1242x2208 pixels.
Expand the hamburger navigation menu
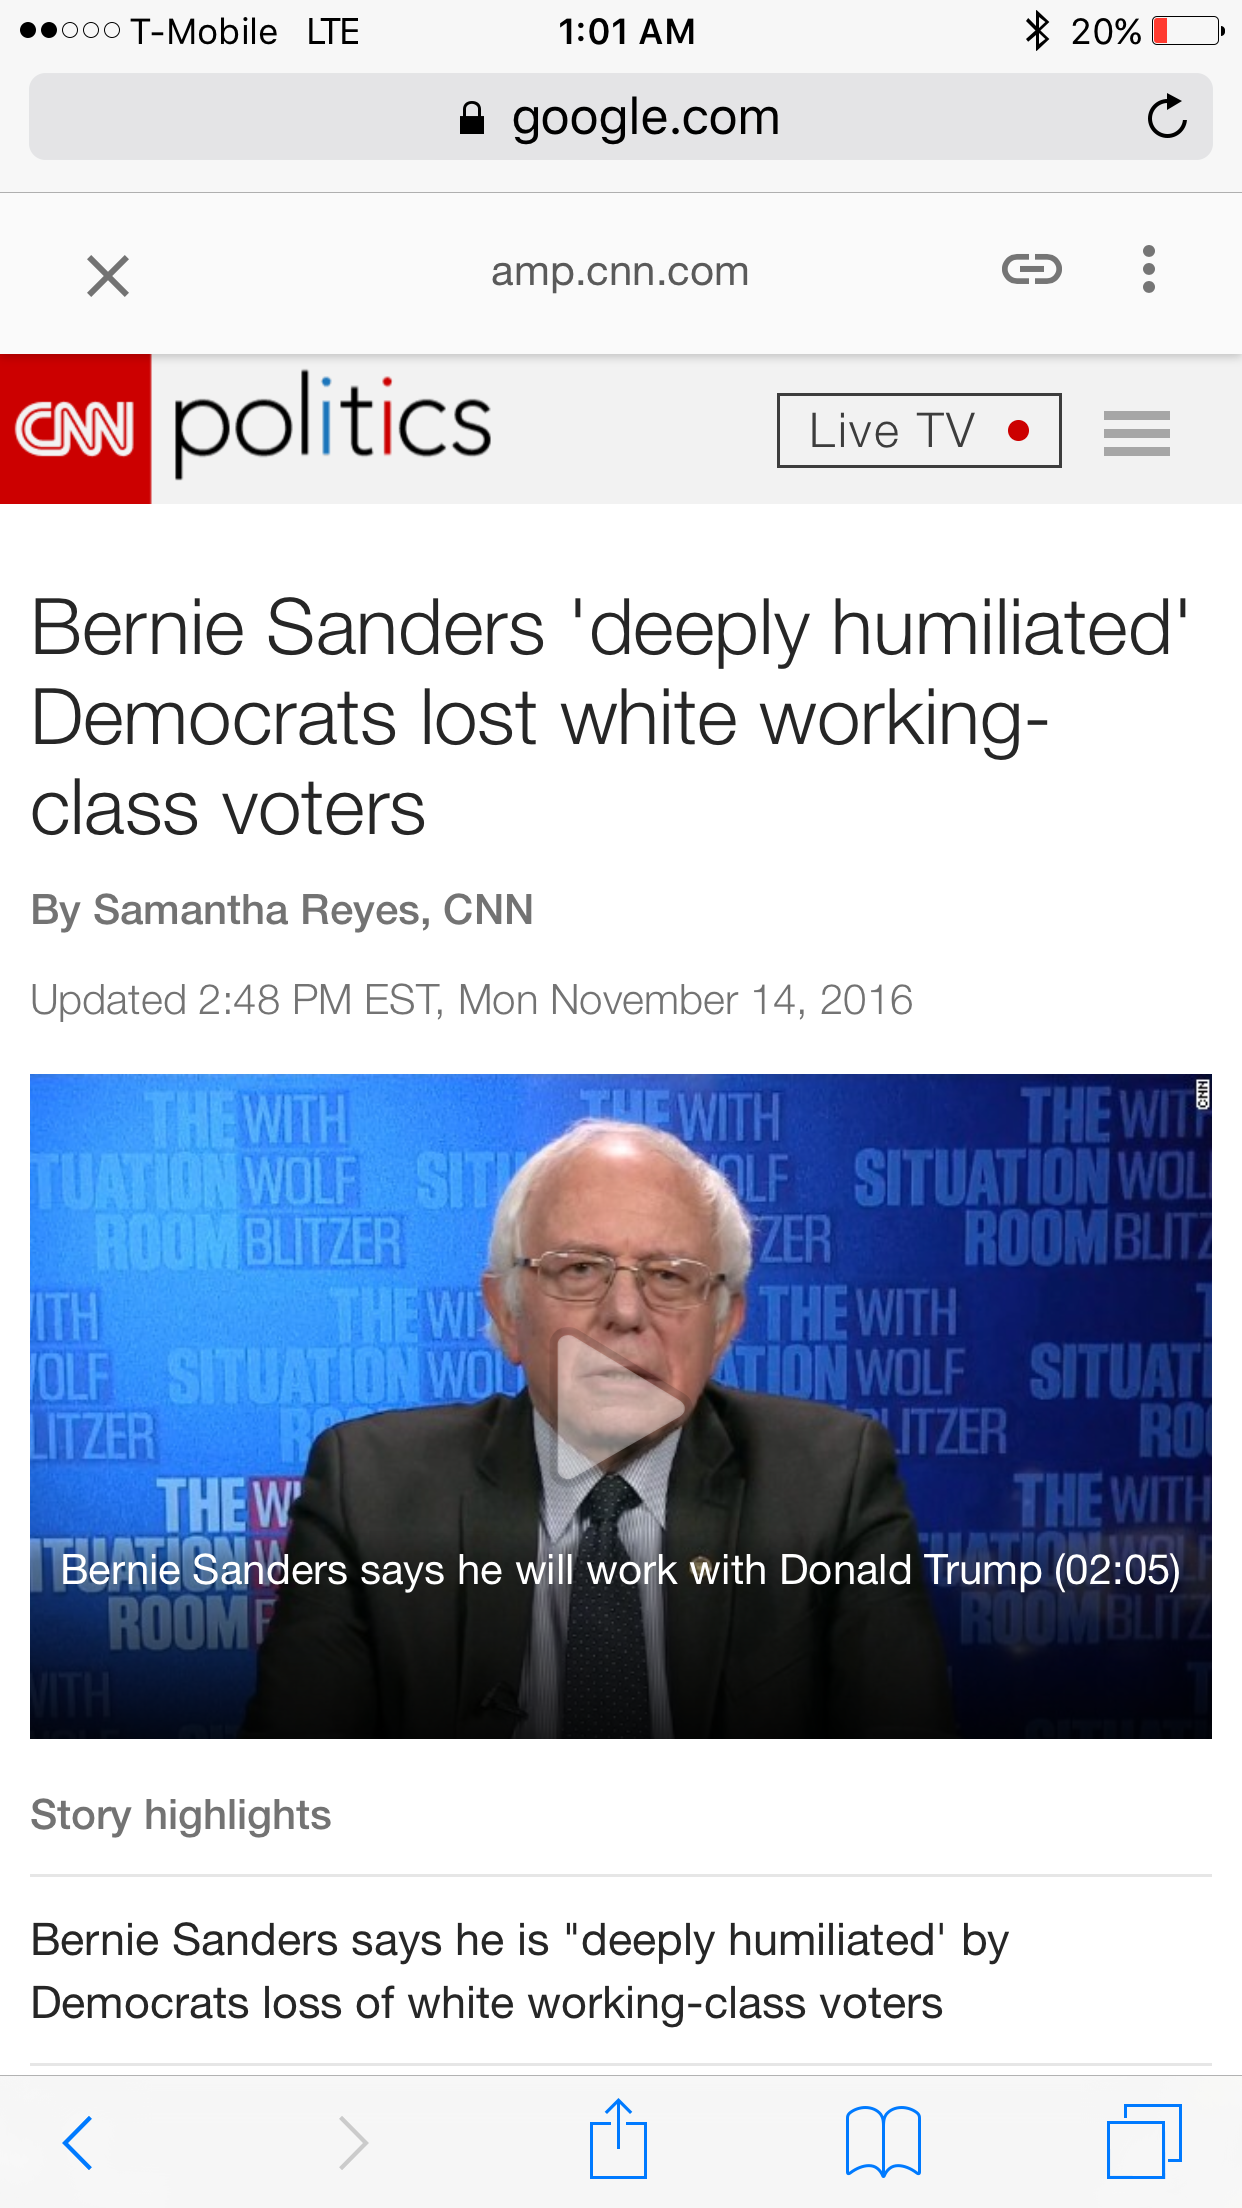[x=1137, y=433]
